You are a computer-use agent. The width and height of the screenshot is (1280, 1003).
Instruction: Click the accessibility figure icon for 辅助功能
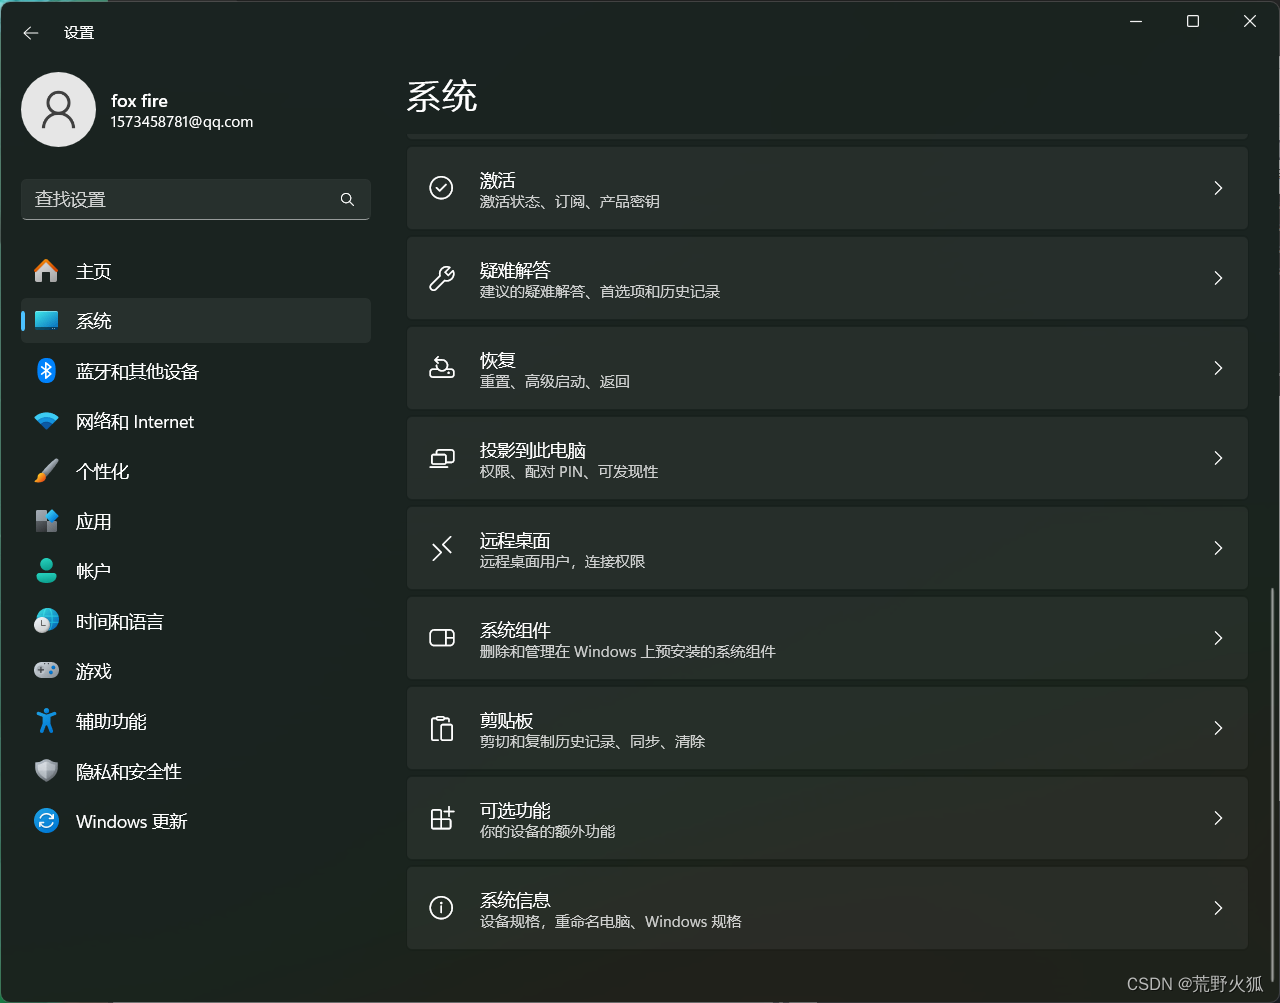(x=46, y=721)
